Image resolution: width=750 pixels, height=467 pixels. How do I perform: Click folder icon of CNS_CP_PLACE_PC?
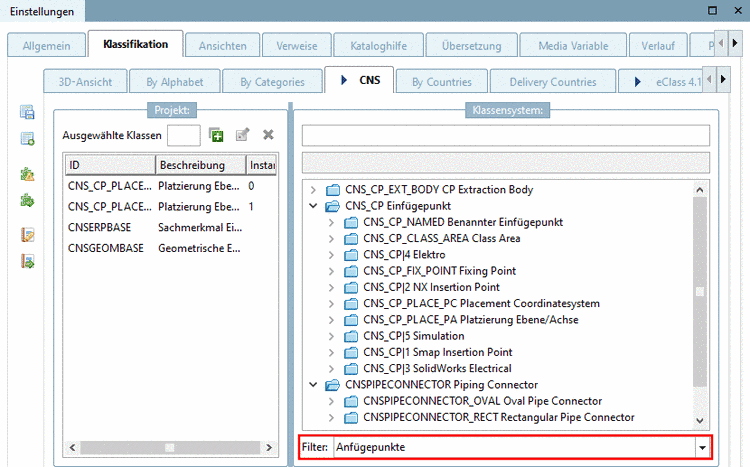(351, 304)
